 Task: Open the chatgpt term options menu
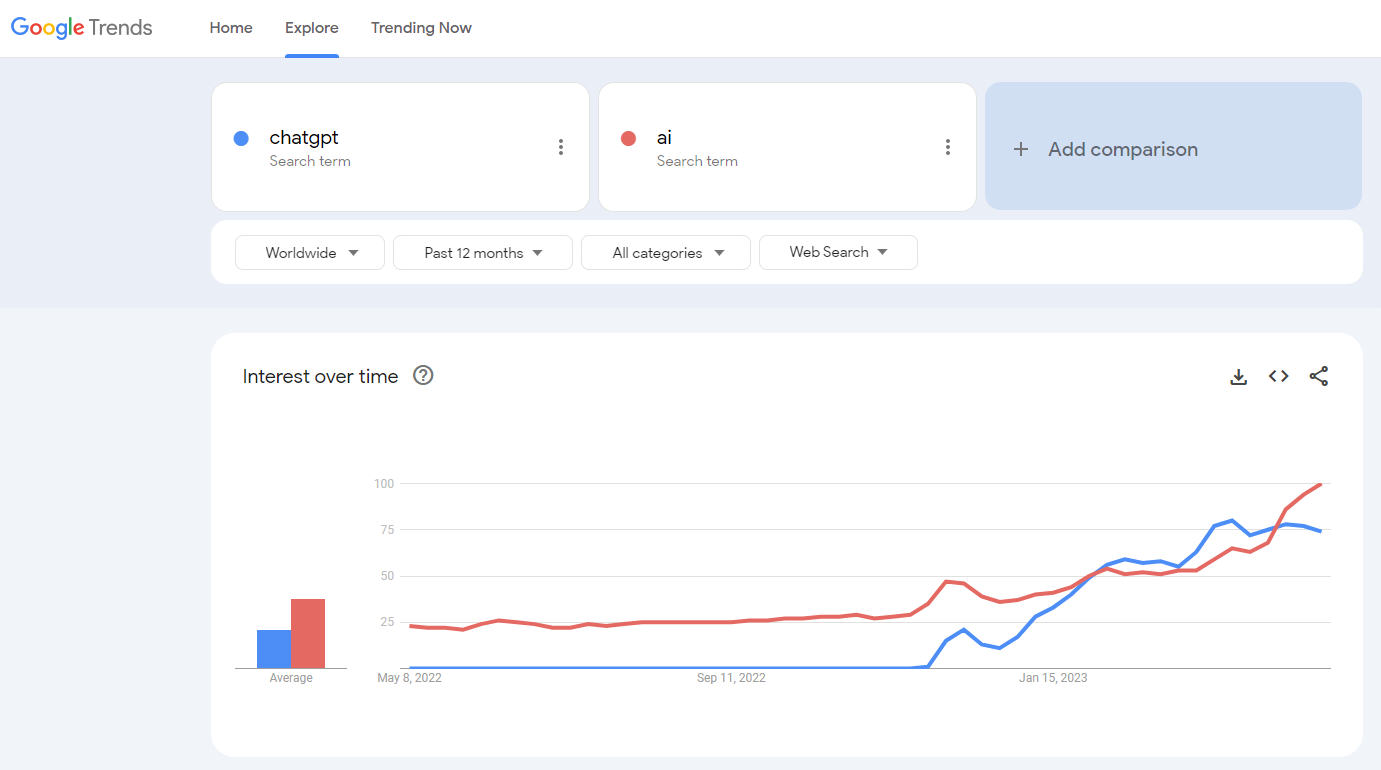coord(561,147)
